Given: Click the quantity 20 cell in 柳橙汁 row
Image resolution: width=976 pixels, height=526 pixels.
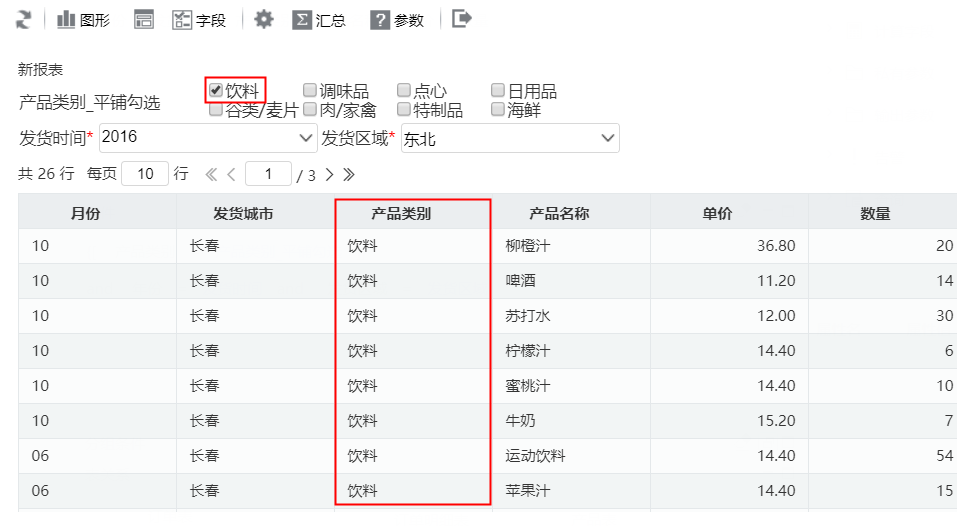Looking at the screenshot, I should (883, 246).
